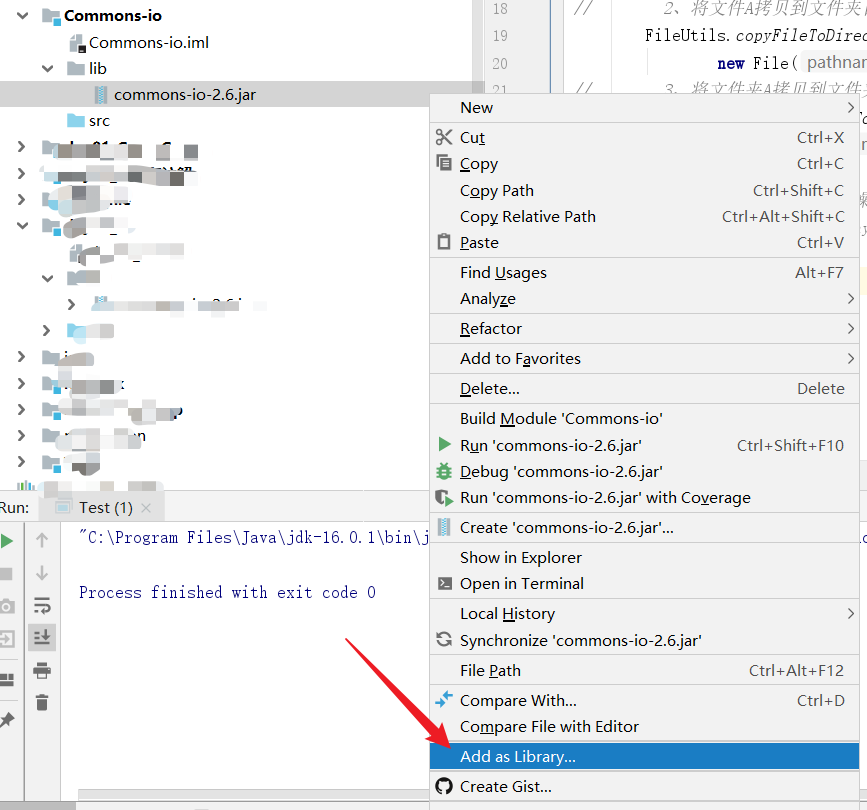Open the Local History submenu arrow

pos(850,614)
